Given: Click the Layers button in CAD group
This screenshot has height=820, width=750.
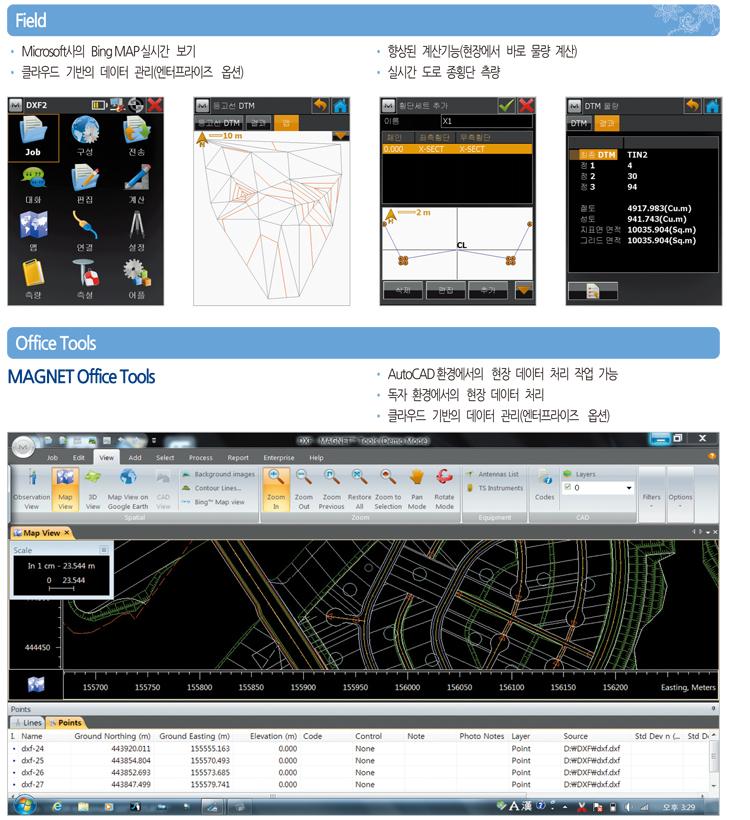Looking at the screenshot, I should (579, 474).
